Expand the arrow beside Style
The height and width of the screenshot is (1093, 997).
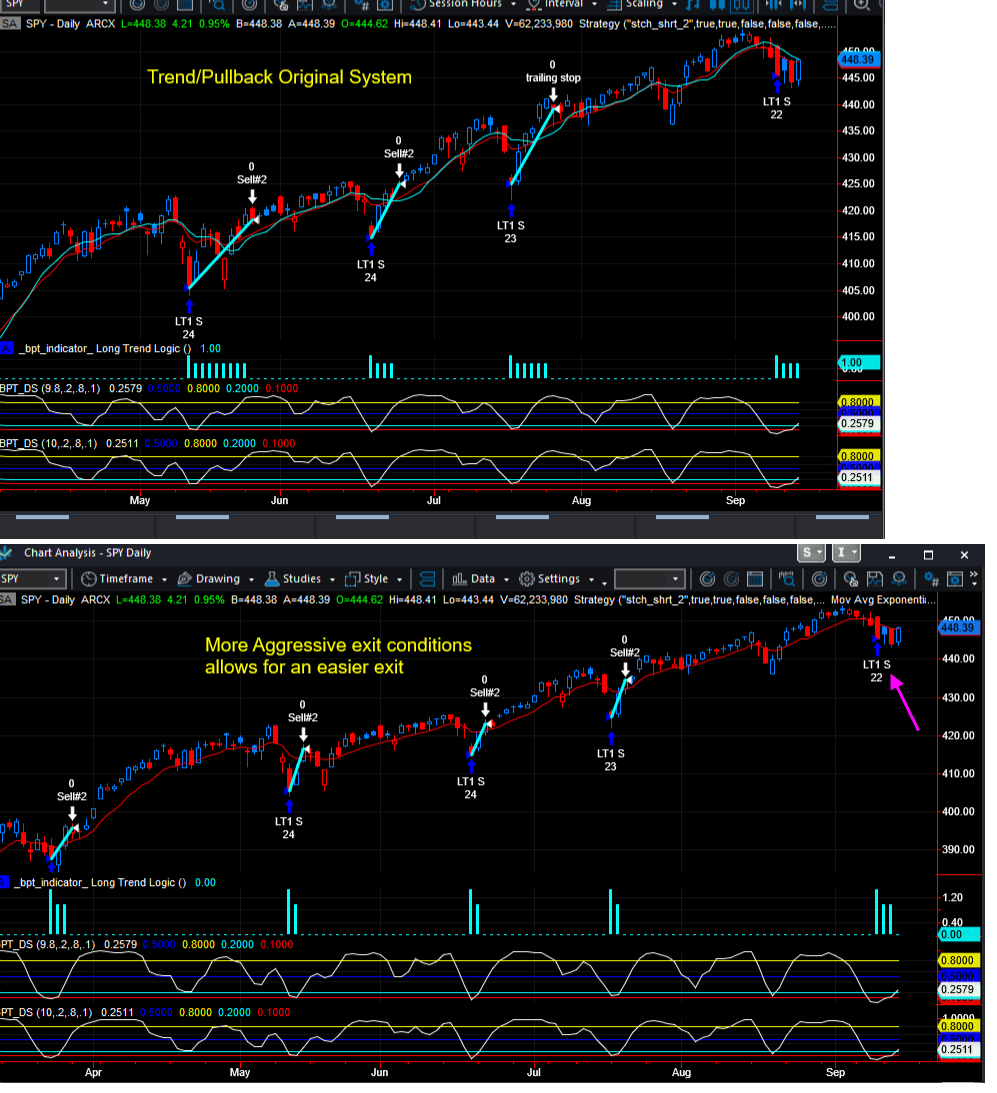(x=399, y=579)
